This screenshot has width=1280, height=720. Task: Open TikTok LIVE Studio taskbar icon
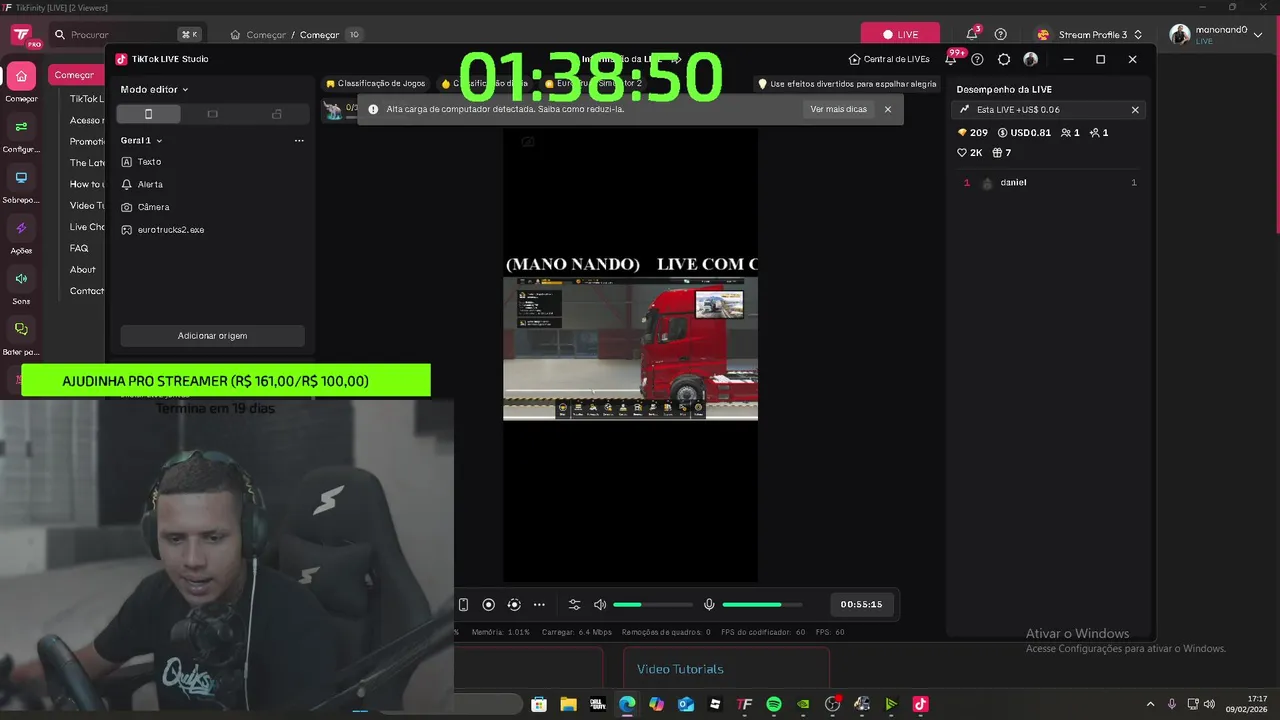point(920,704)
